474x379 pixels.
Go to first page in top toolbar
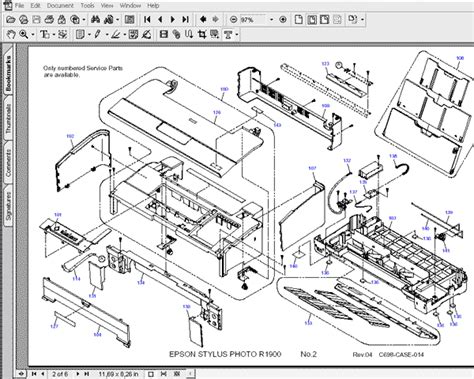[x=147, y=20]
